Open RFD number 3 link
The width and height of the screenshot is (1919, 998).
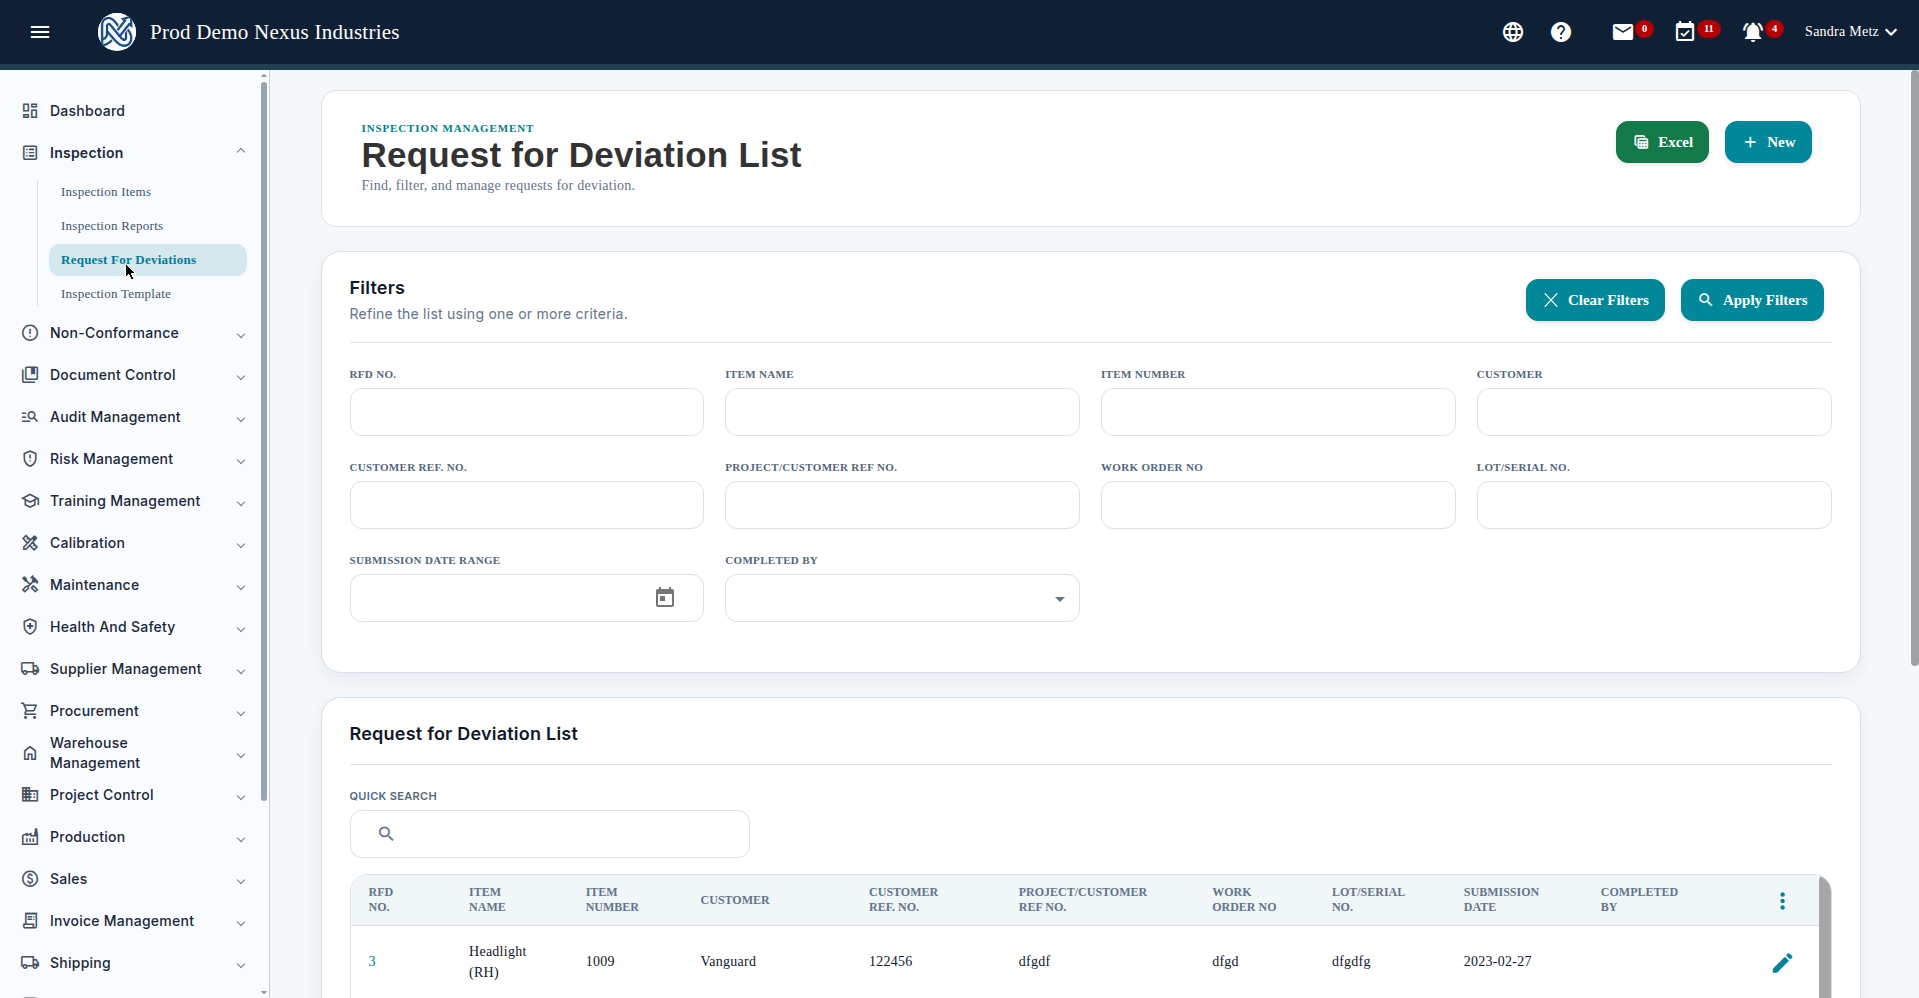coord(372,961)
